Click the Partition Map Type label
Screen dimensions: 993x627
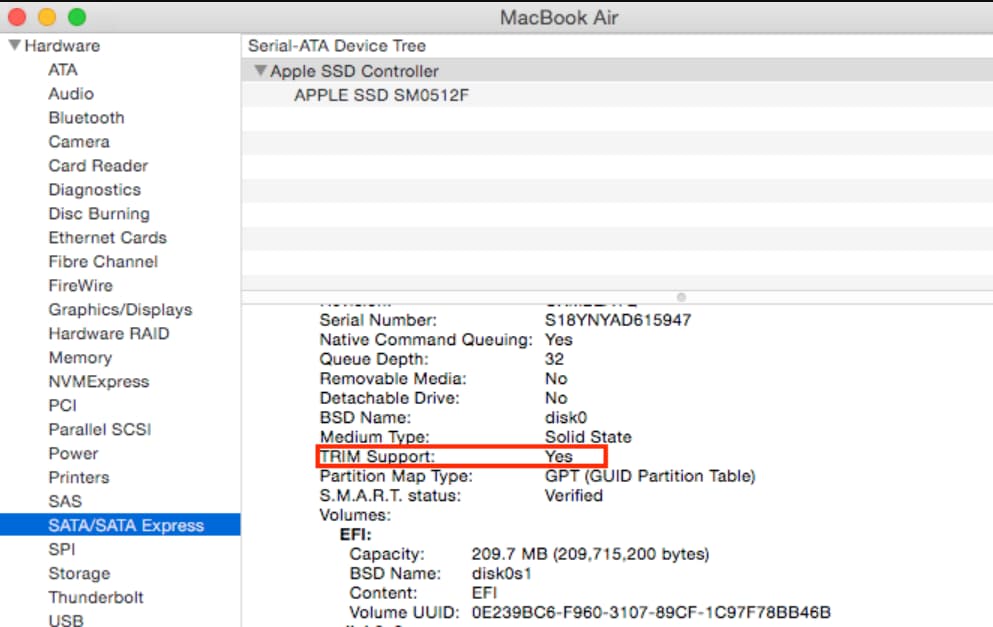coord(396,476)
